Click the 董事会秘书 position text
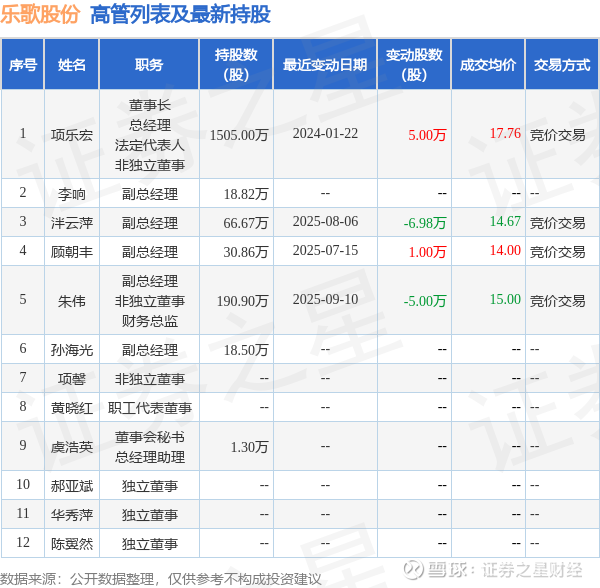600x588 pixels. click(149, 437)
